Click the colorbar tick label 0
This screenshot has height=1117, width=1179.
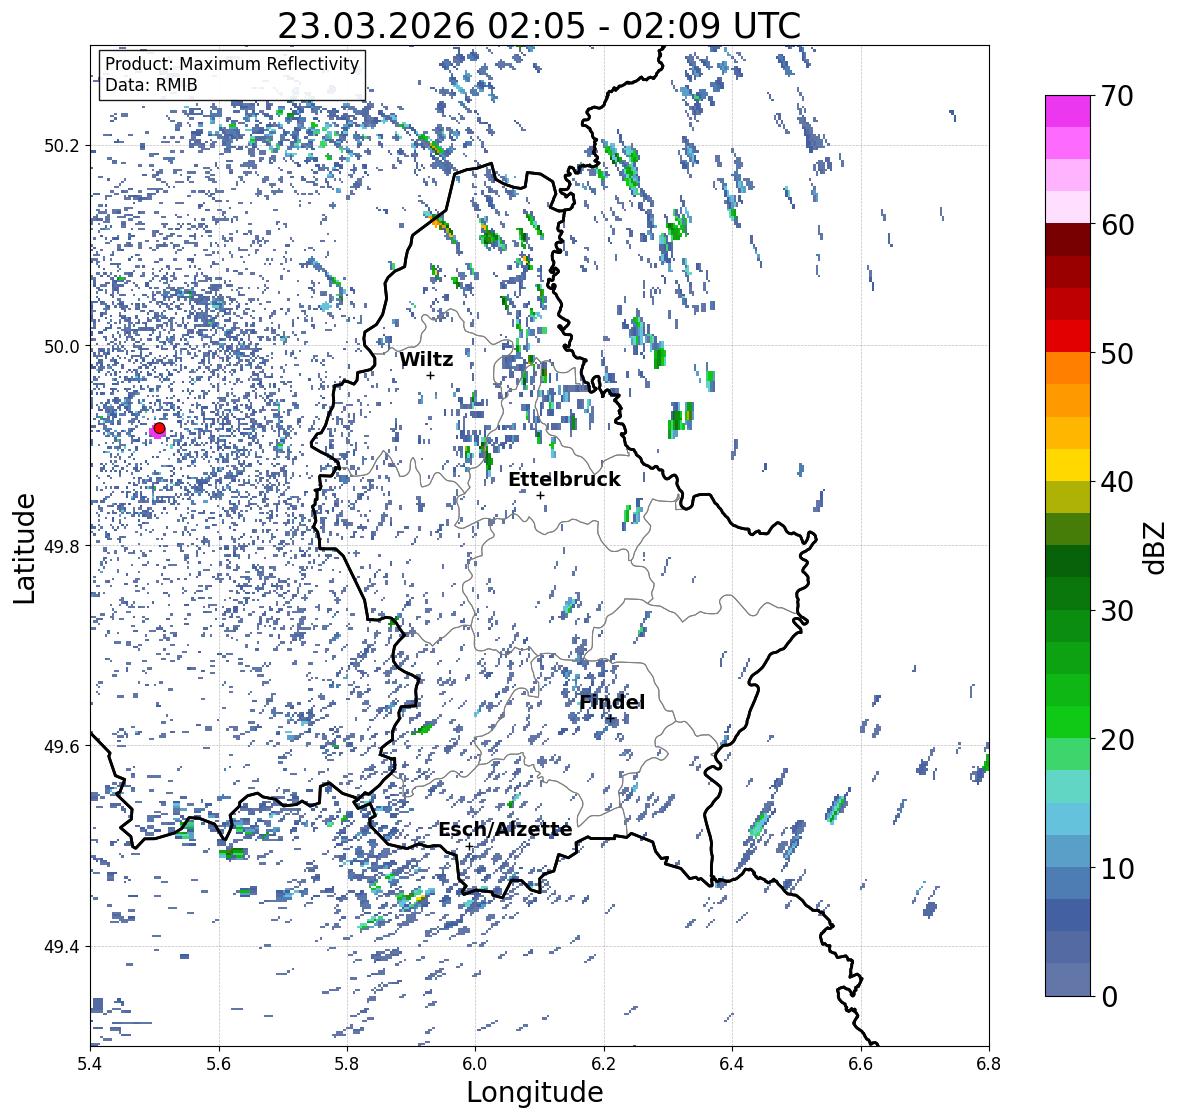coord(1109,997)
